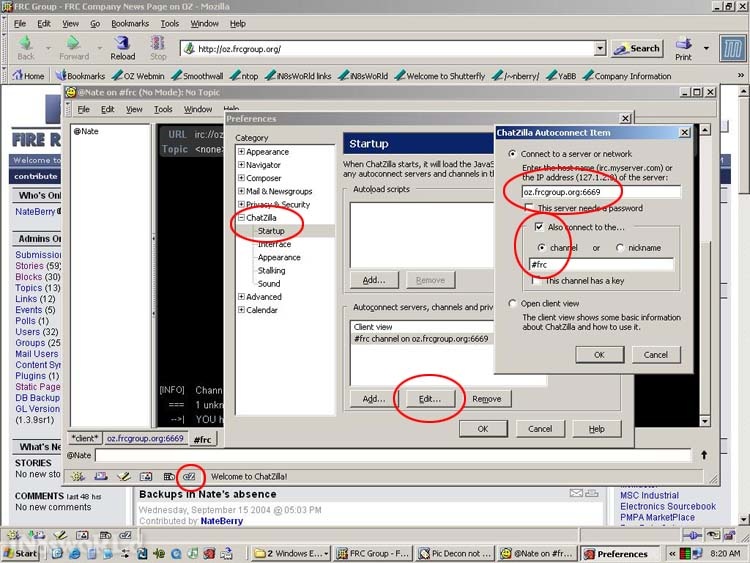Open ChatZilla window's View menu
750x563 pixels.
click(x=134, y=110)
